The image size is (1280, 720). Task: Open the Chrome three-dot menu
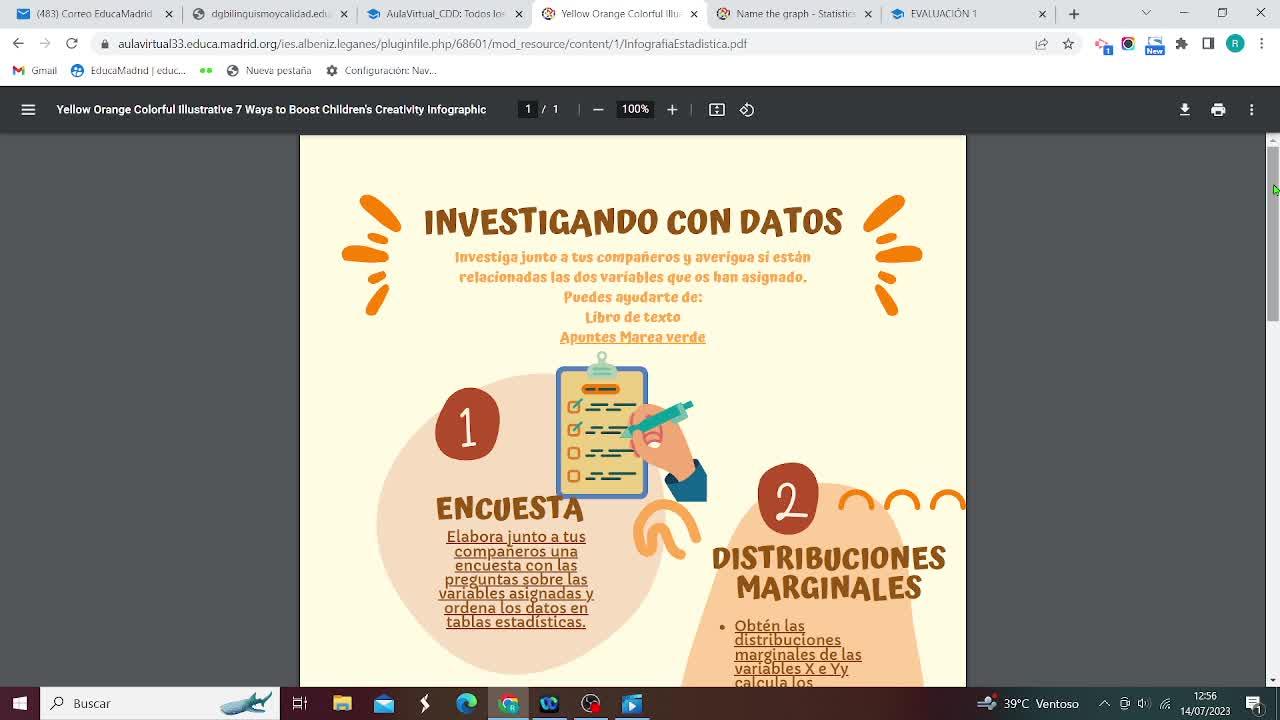click(1262, 44)
